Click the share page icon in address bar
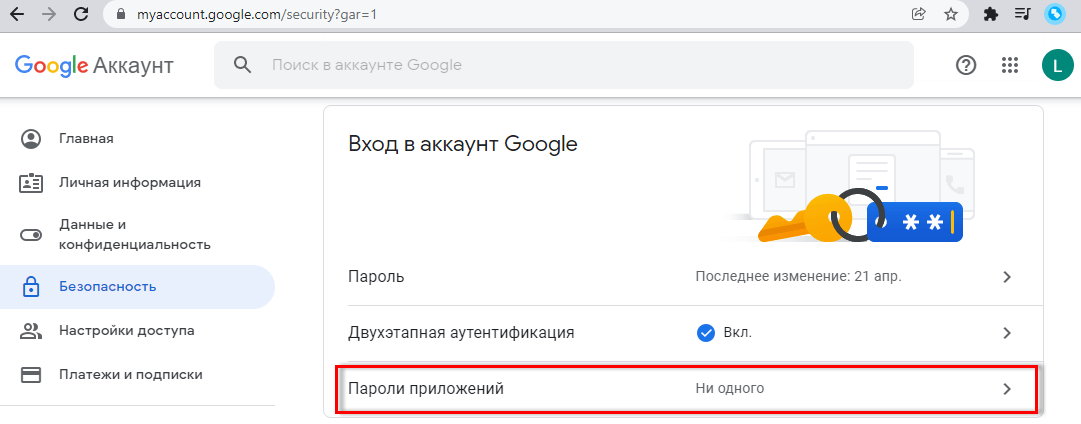 (918, 15)
